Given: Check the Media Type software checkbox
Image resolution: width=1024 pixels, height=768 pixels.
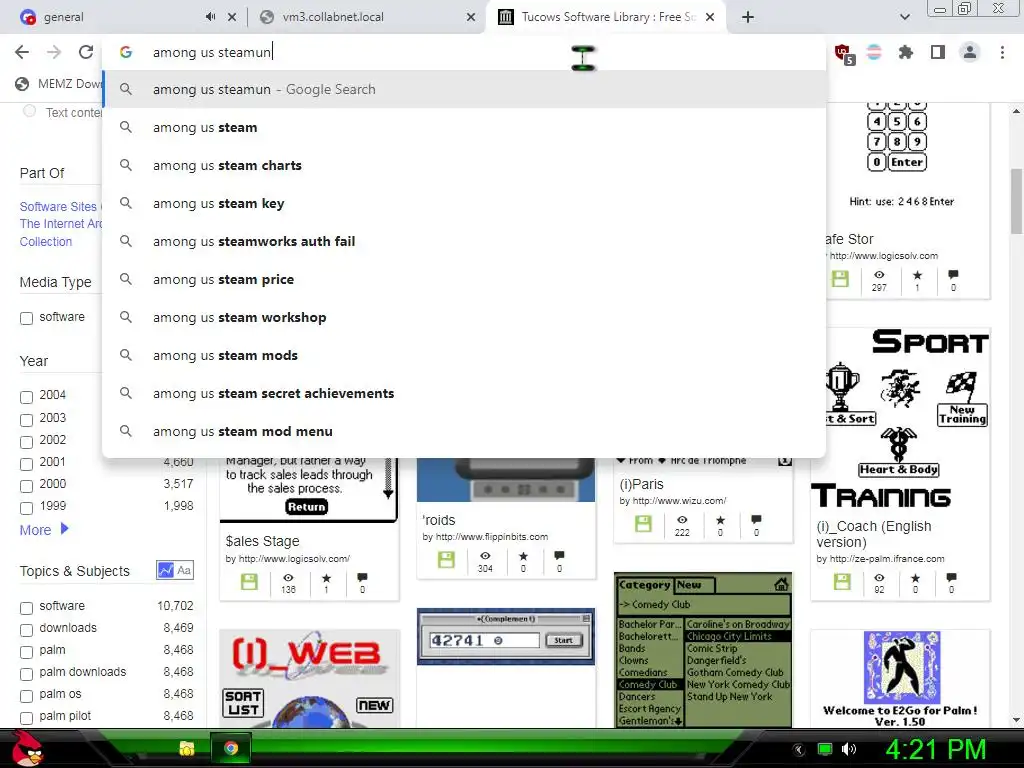Looking at the screenshot, I should point(26,318).
